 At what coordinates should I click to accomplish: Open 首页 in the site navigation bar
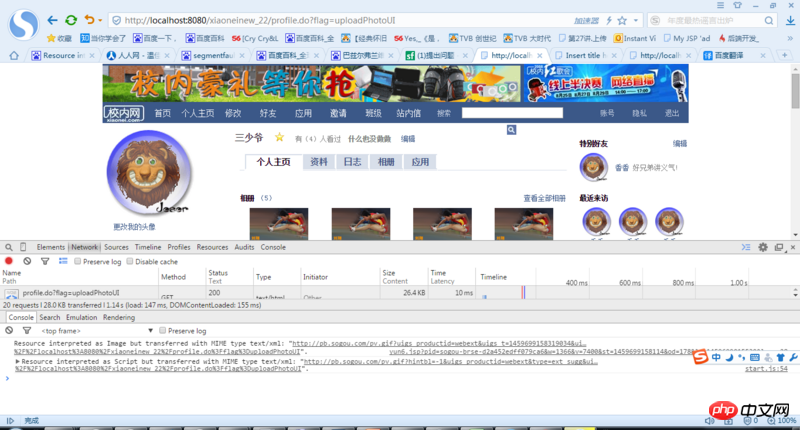click(x=163, y=113)
